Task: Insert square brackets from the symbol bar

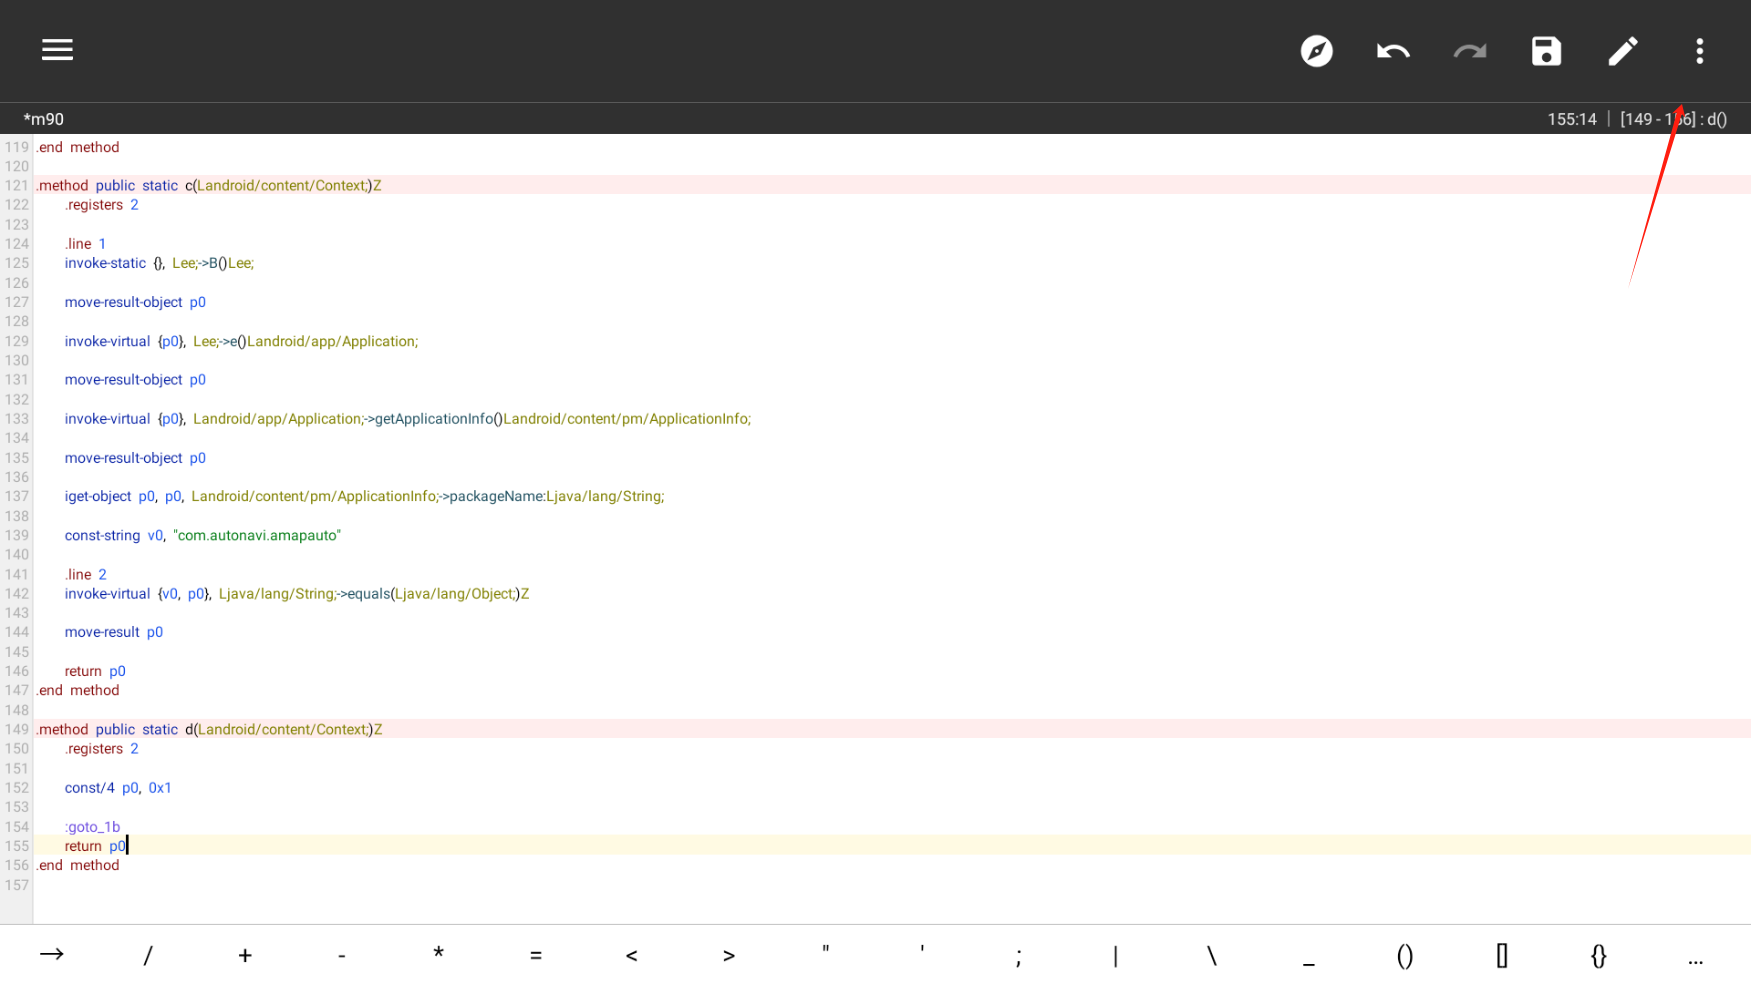Action: tap(1501, 955)
